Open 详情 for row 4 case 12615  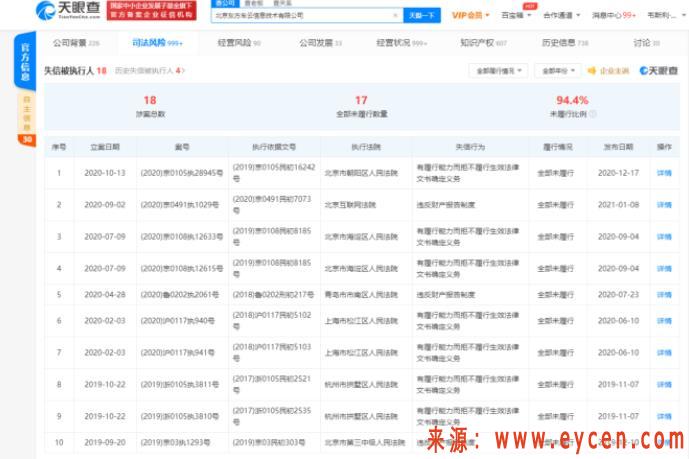[x=664, y=268]
